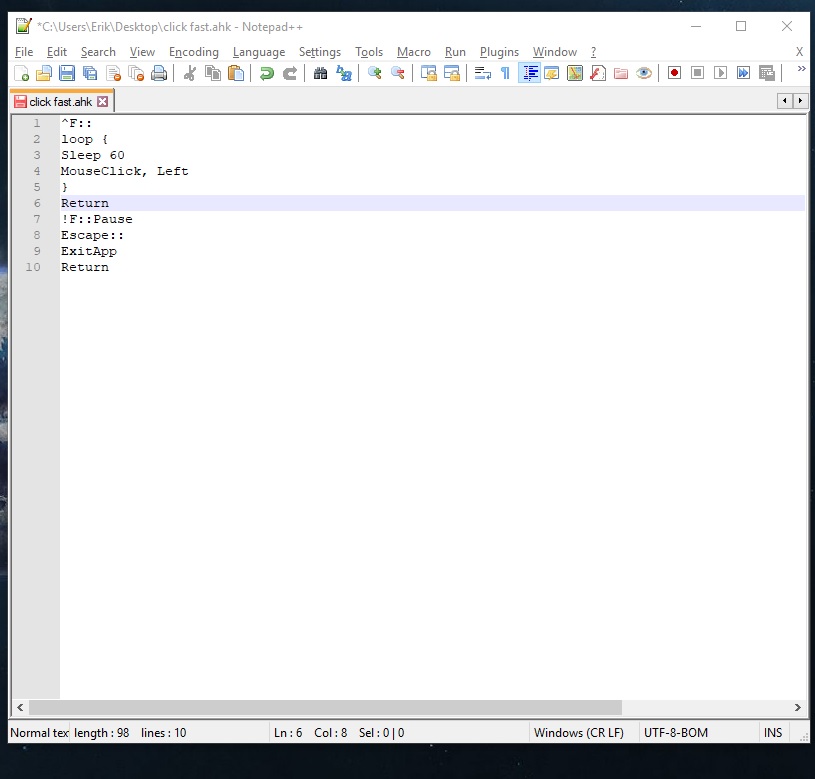The image size is (815, 779).
Task: Open the Edit menu
Action: click(x=57, y=52)
